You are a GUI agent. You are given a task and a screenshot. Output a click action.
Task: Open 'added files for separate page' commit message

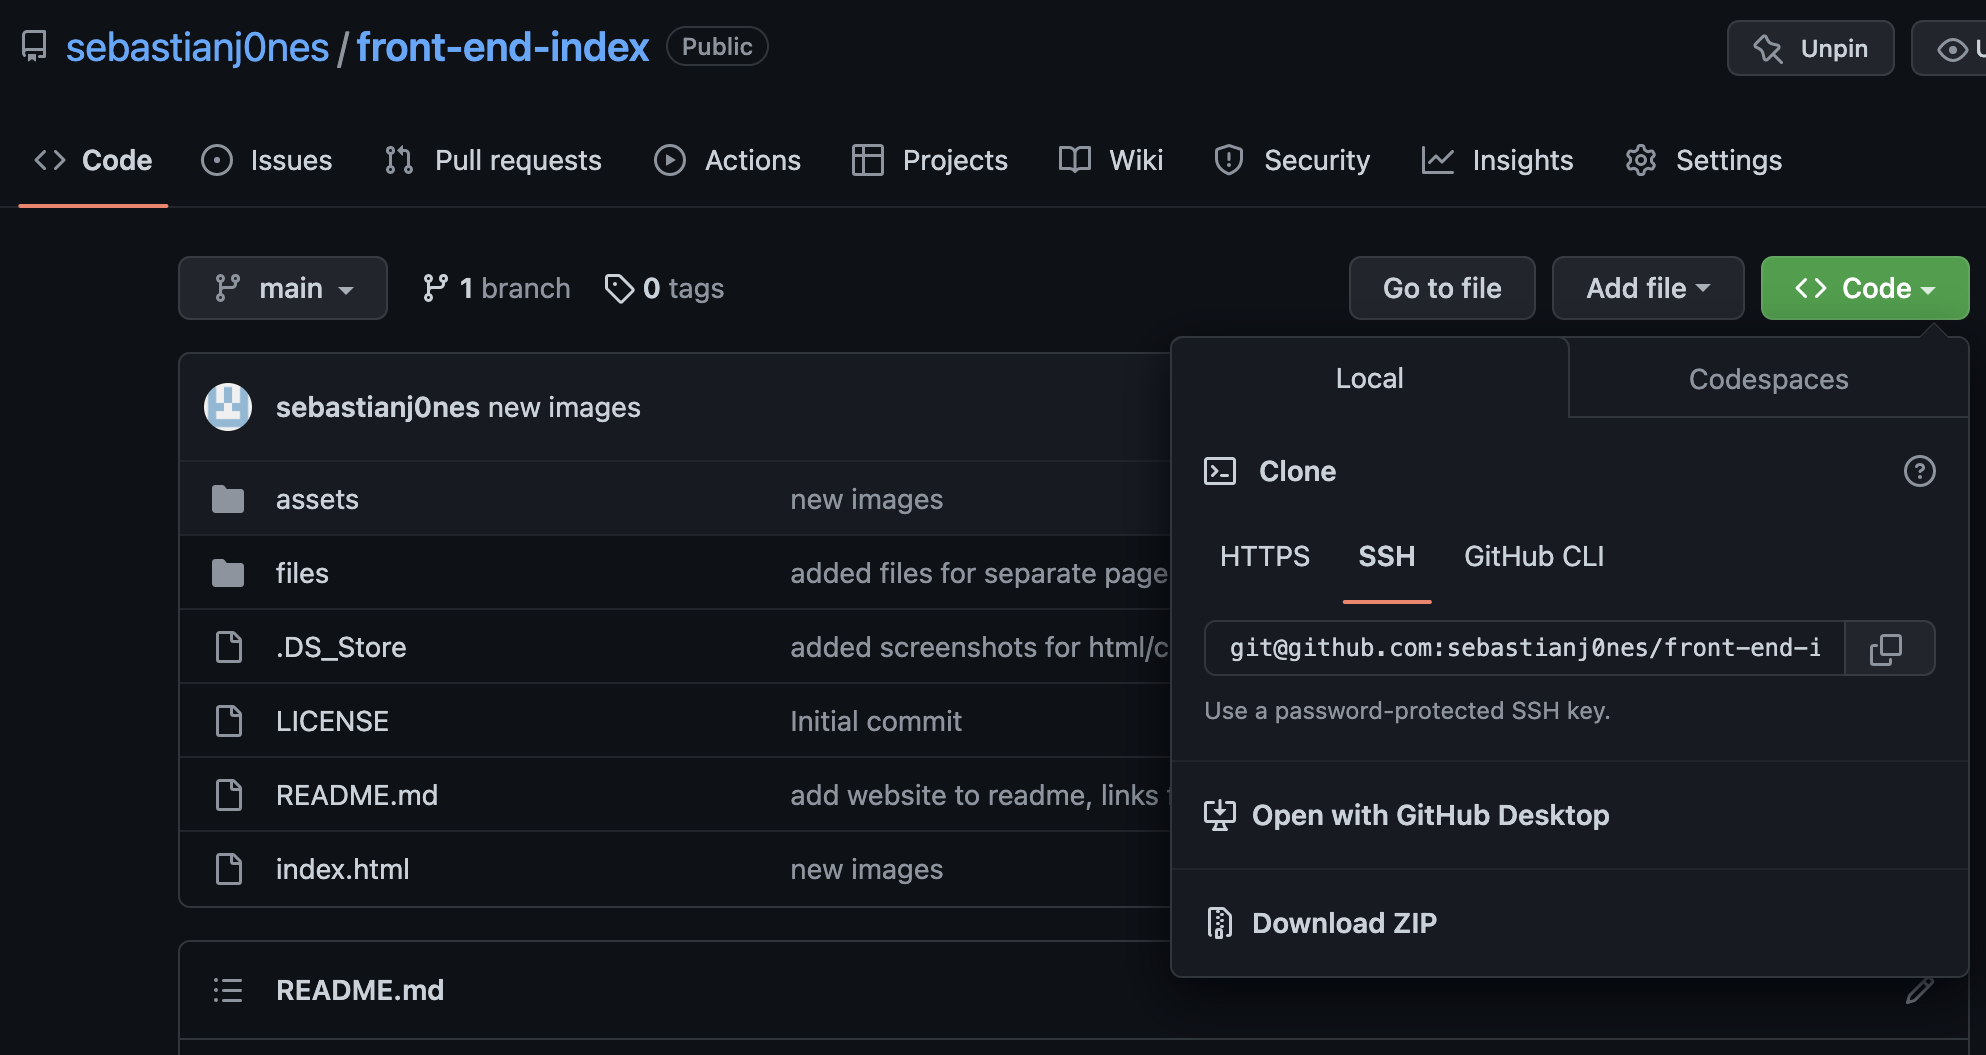[979, 573]
